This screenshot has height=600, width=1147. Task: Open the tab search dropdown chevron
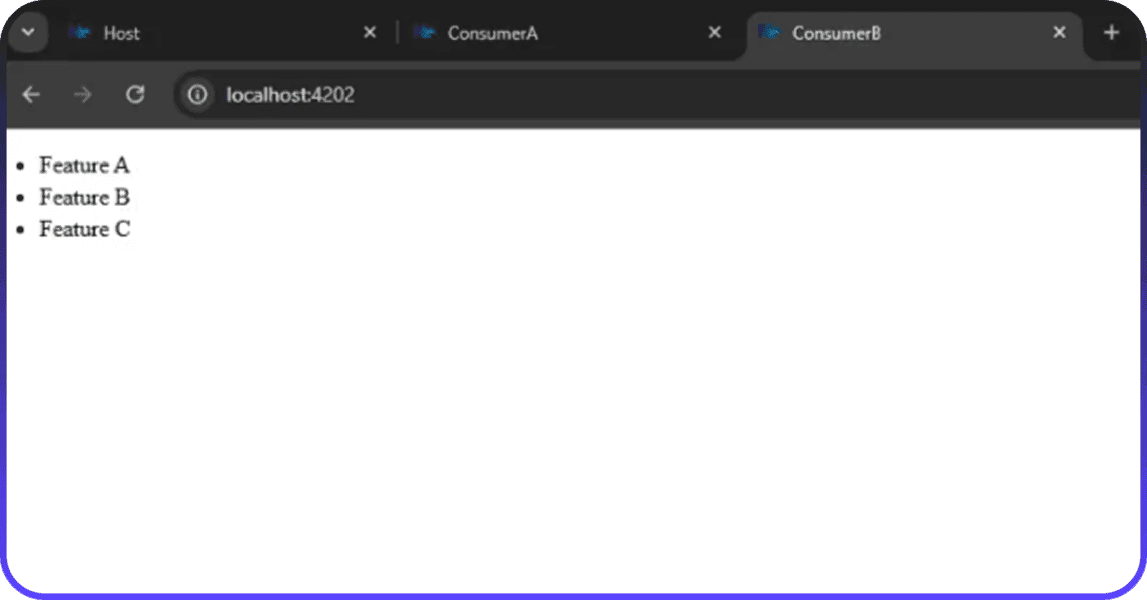[28, 33]
